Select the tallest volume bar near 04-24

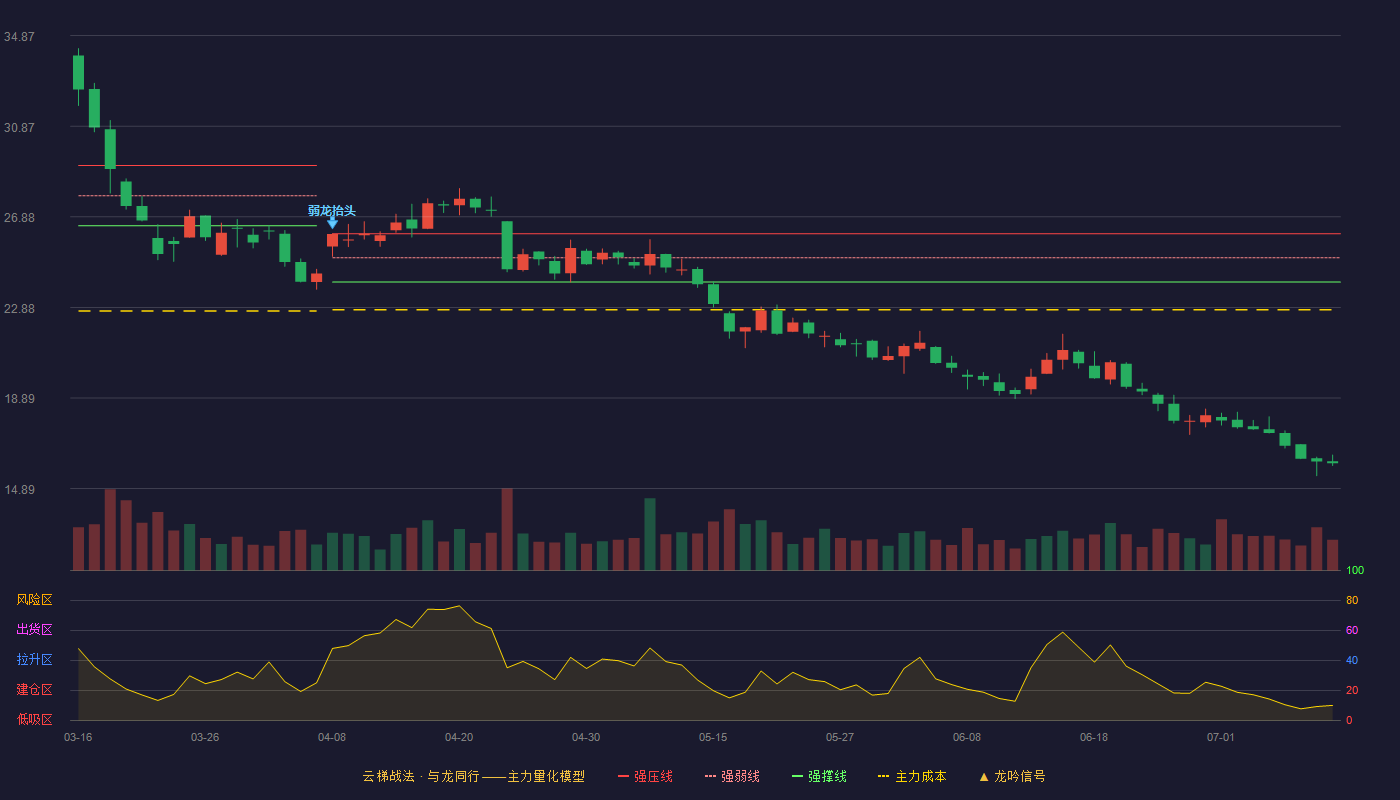pos(507,529)
